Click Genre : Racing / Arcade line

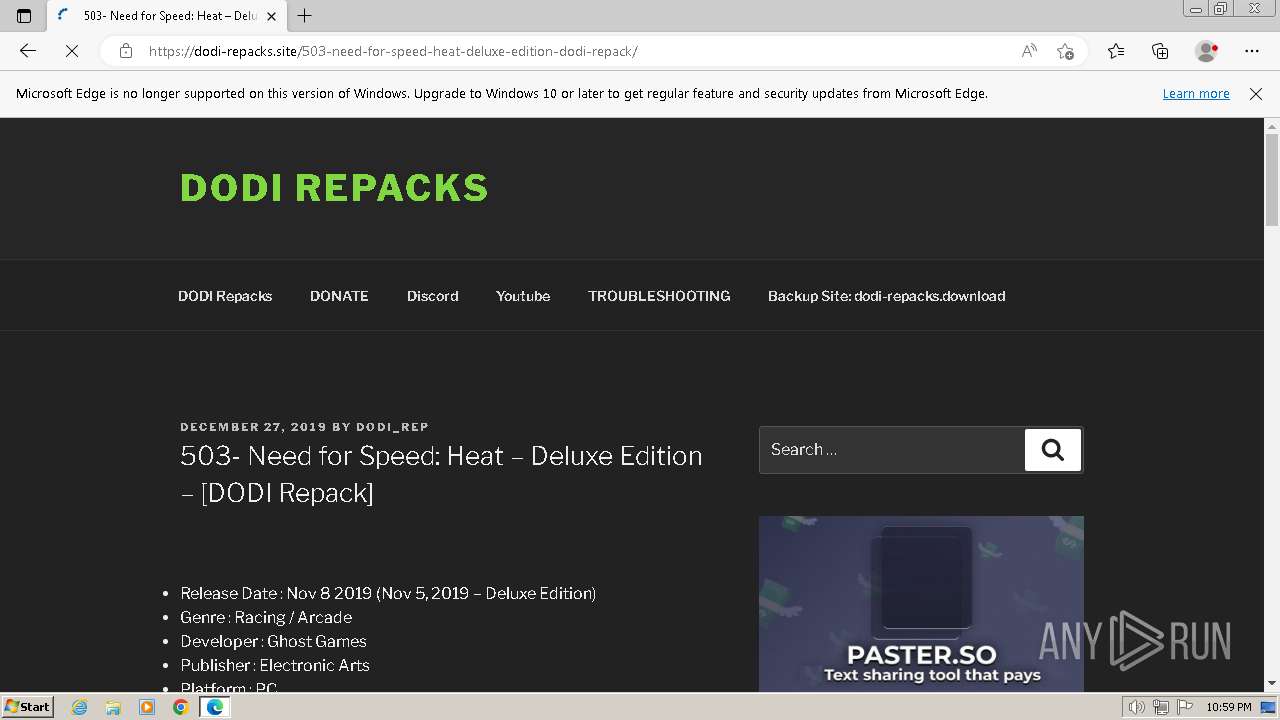266,617
